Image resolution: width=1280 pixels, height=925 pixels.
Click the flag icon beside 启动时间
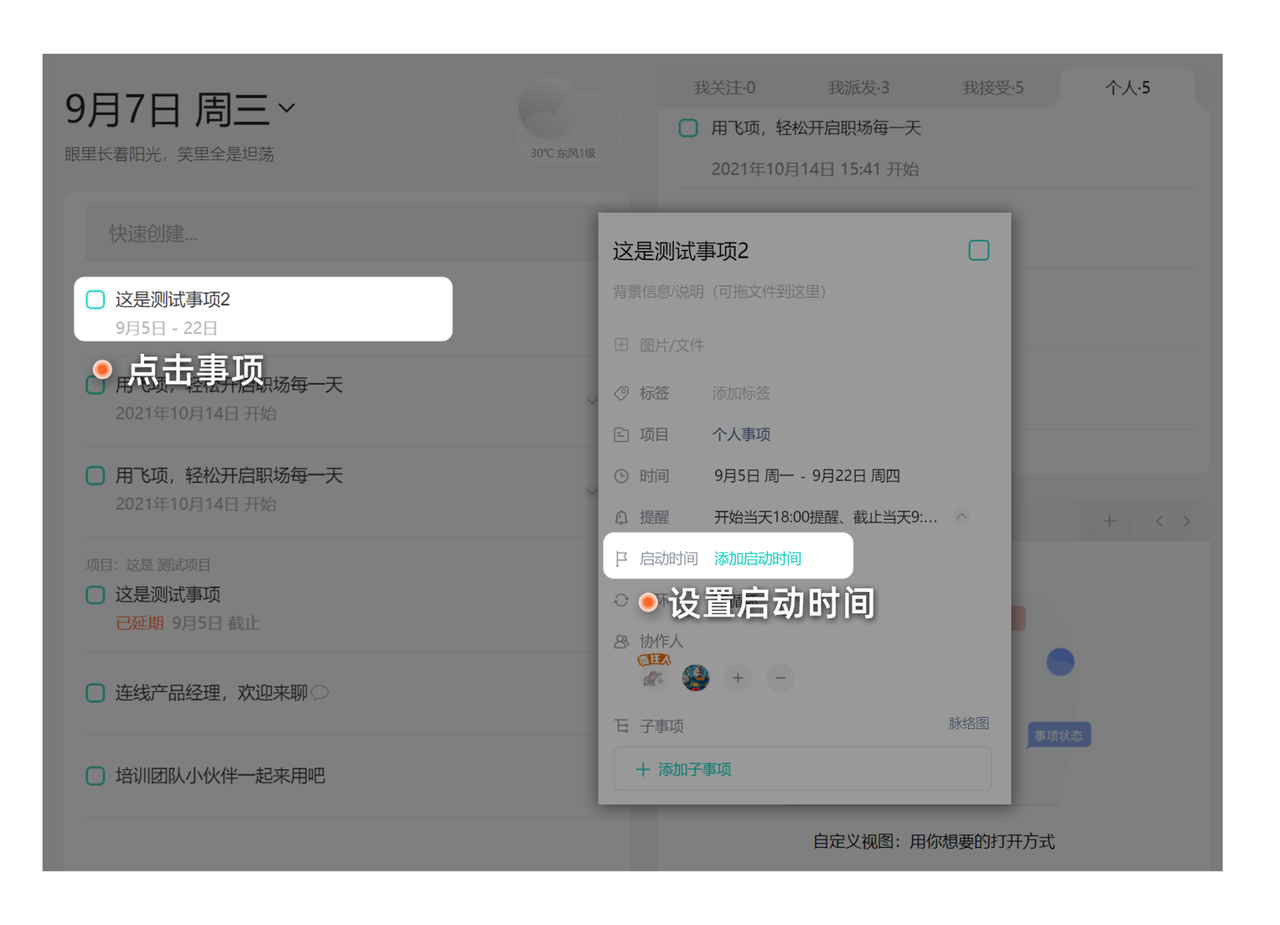[621, 559]
